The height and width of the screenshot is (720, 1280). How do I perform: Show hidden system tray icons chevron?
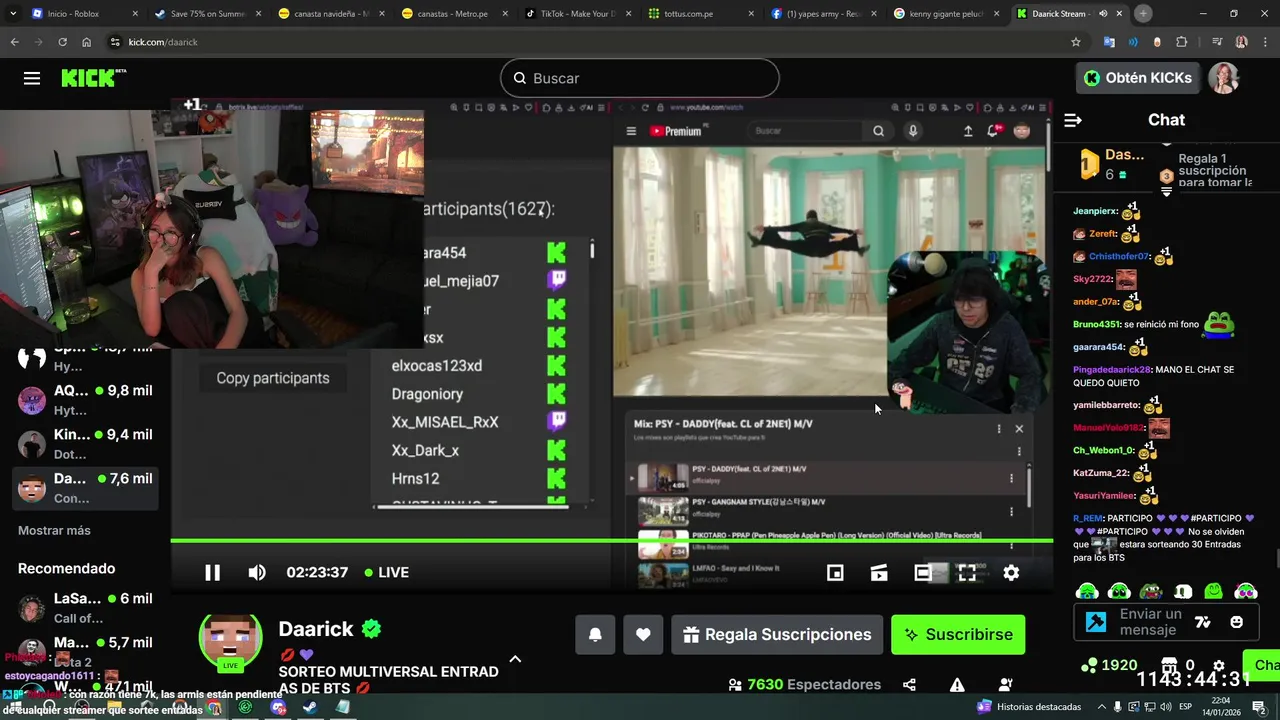click(x=1102, y=707)
